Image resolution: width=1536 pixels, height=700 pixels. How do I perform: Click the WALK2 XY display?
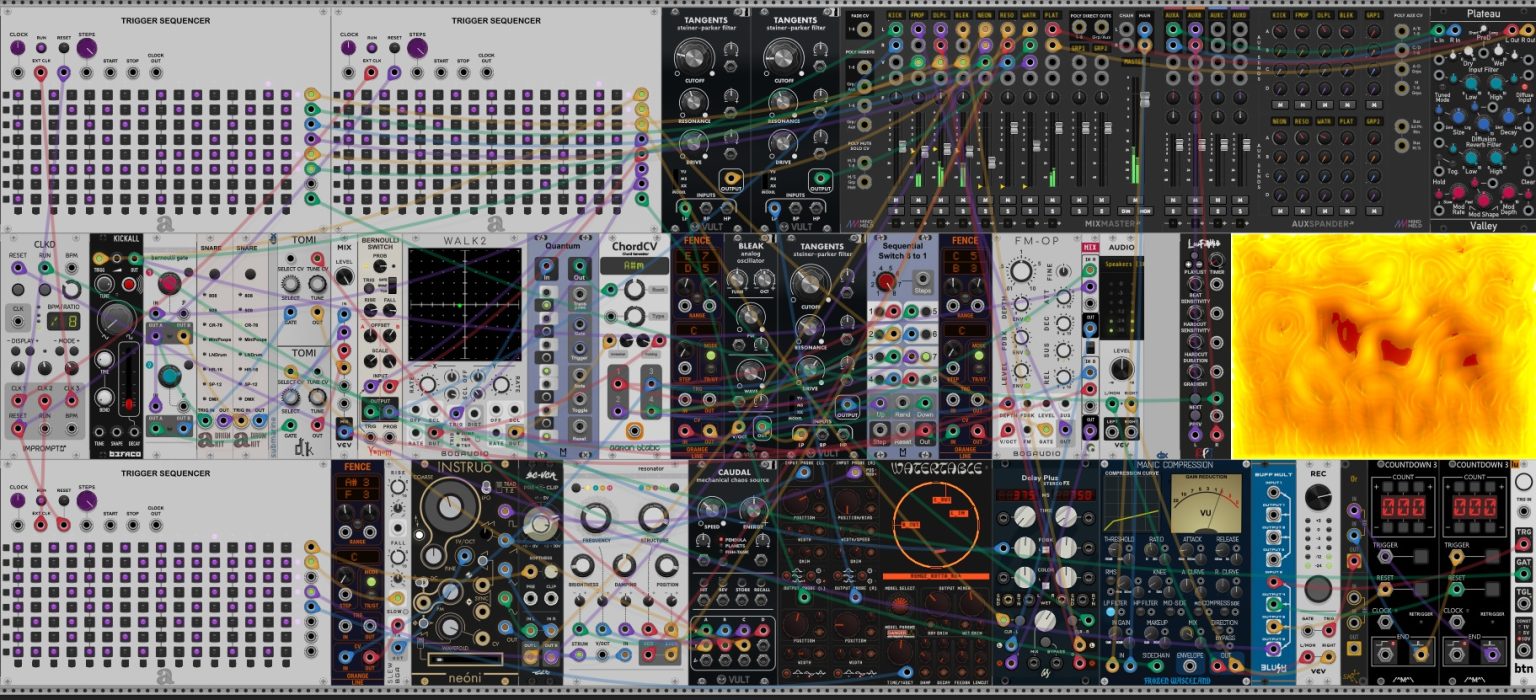[x=465, y=305]
